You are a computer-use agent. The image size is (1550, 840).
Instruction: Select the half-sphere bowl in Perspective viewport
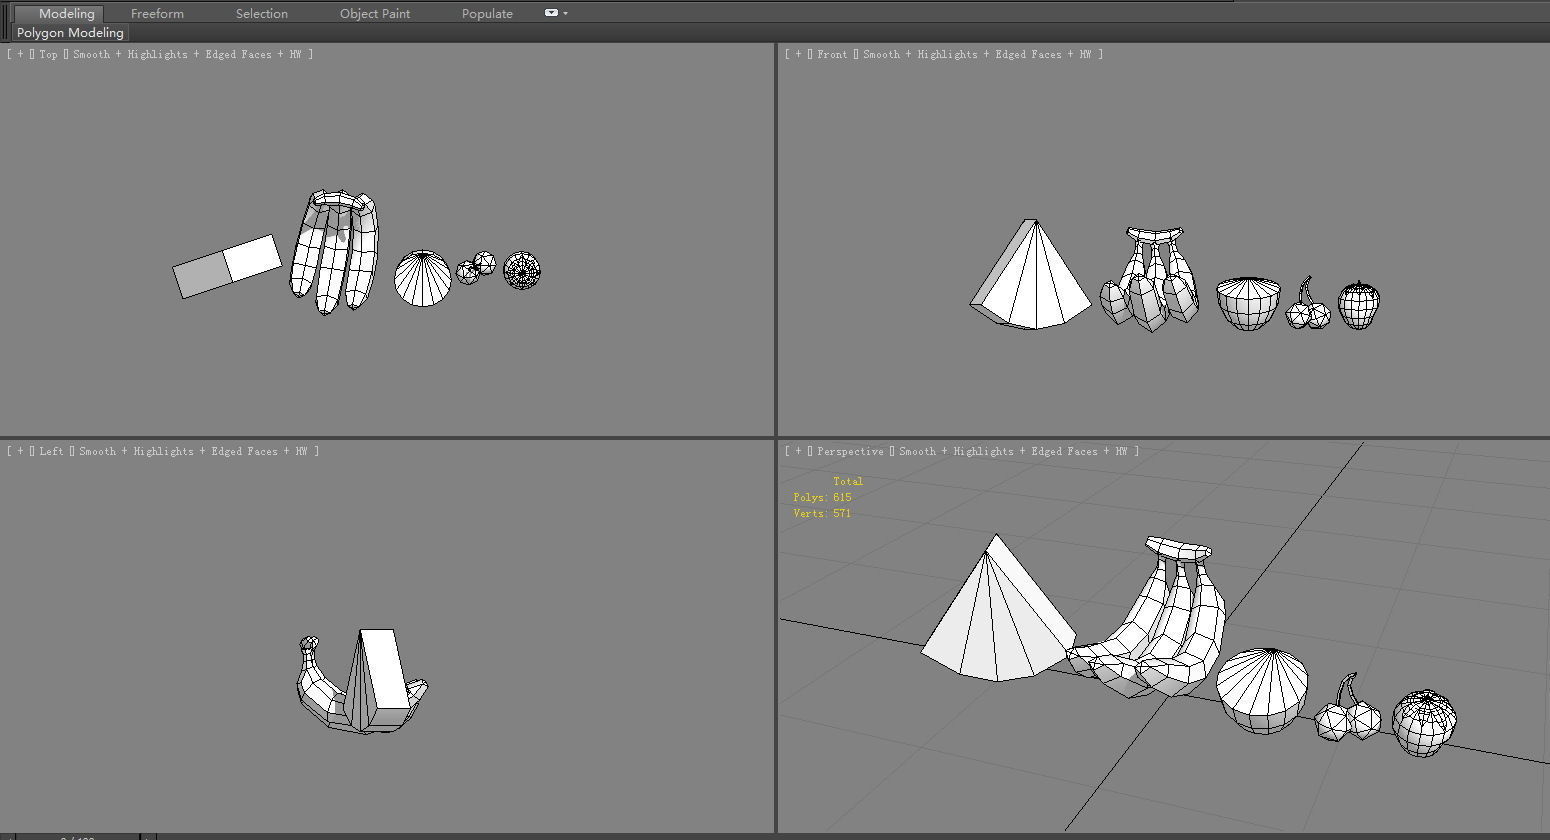pos(1262,692)
